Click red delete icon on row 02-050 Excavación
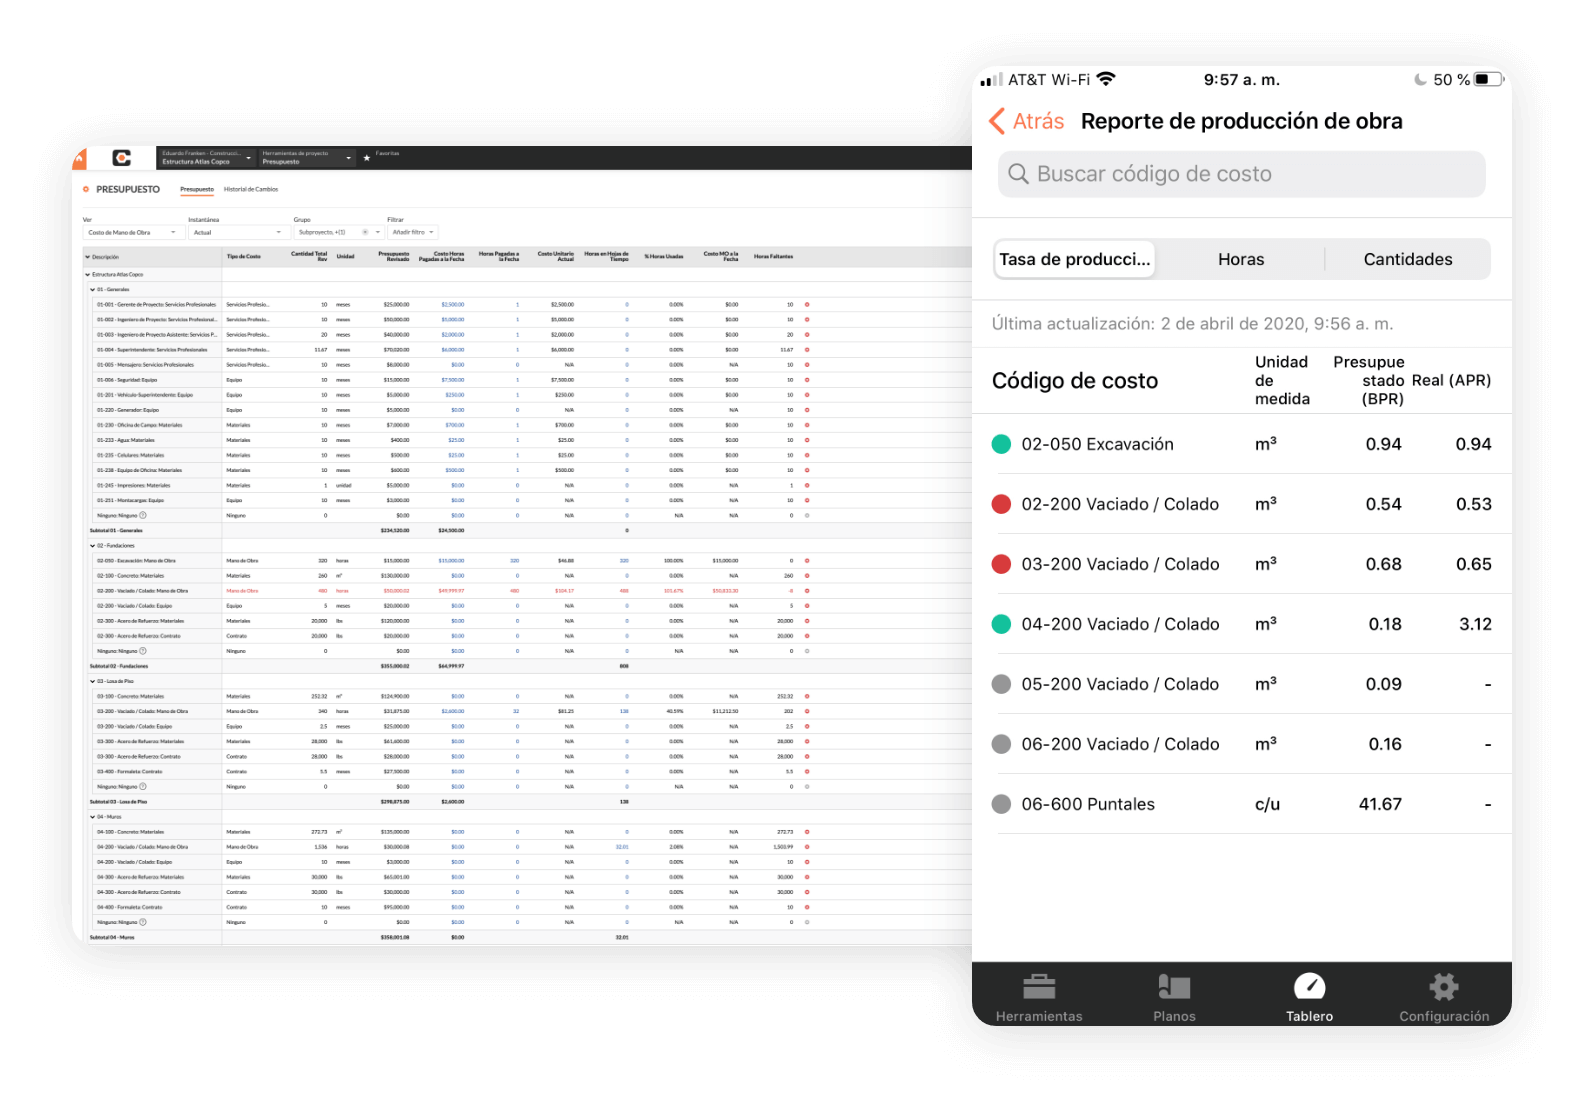This screenshot has height=1104, width=1584. click(x=807, y=560)
